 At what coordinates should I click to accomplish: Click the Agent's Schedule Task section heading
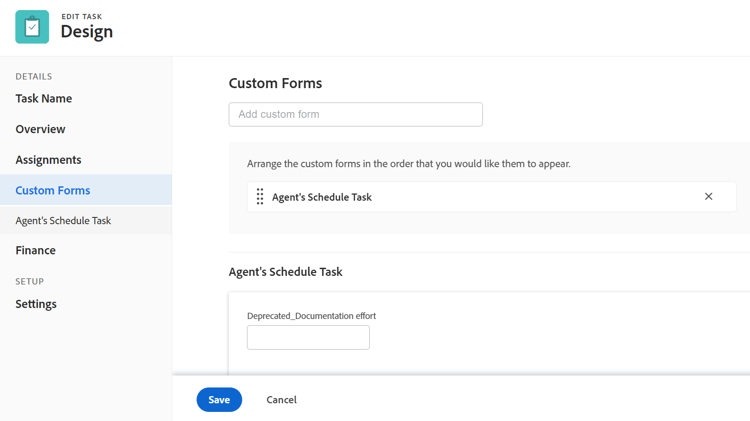pos(286,272)
